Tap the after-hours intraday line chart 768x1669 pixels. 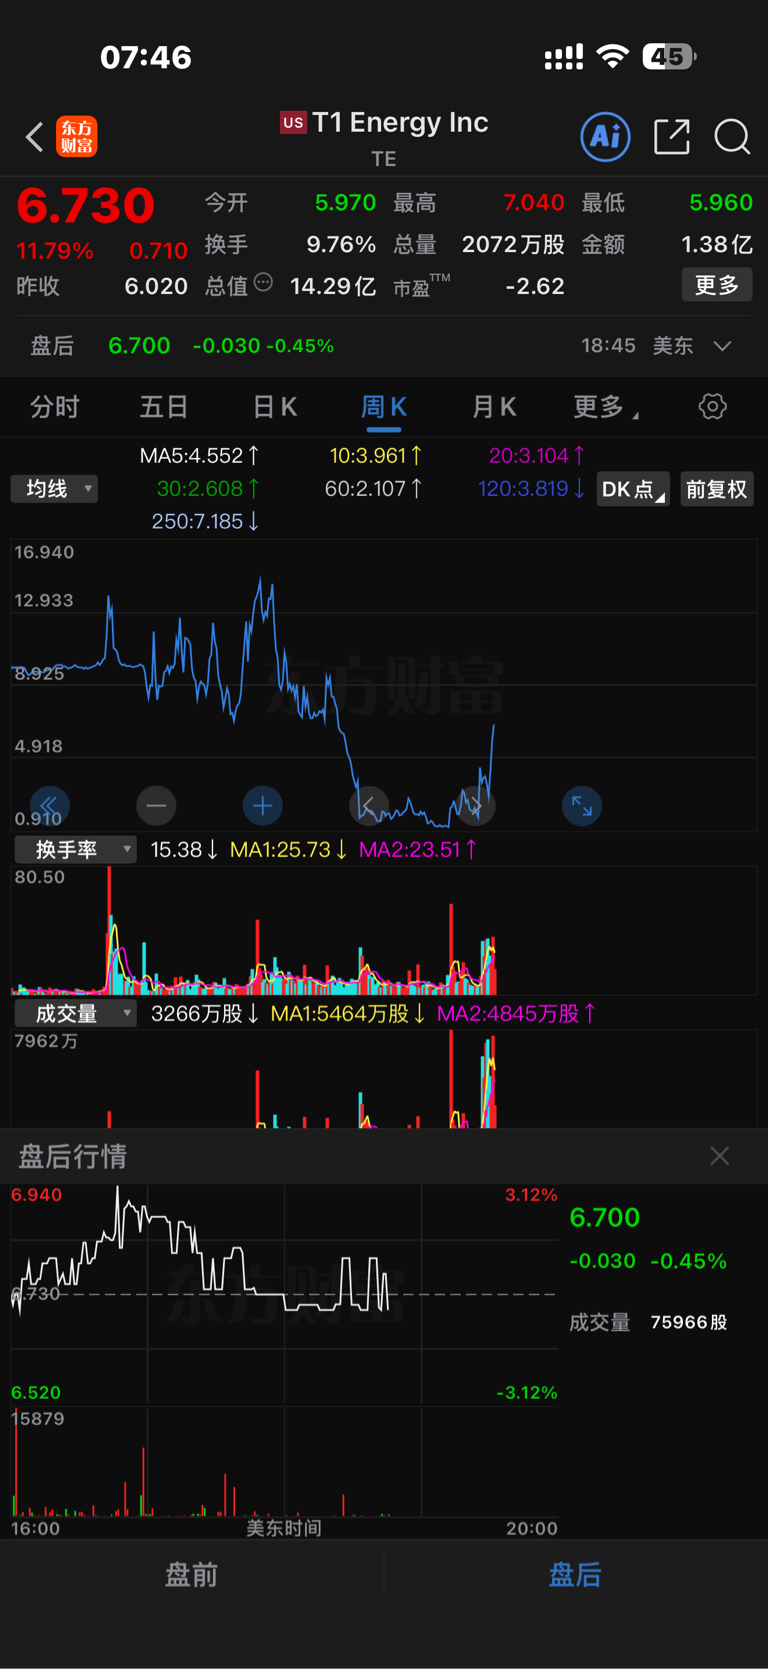(284, 1294)
